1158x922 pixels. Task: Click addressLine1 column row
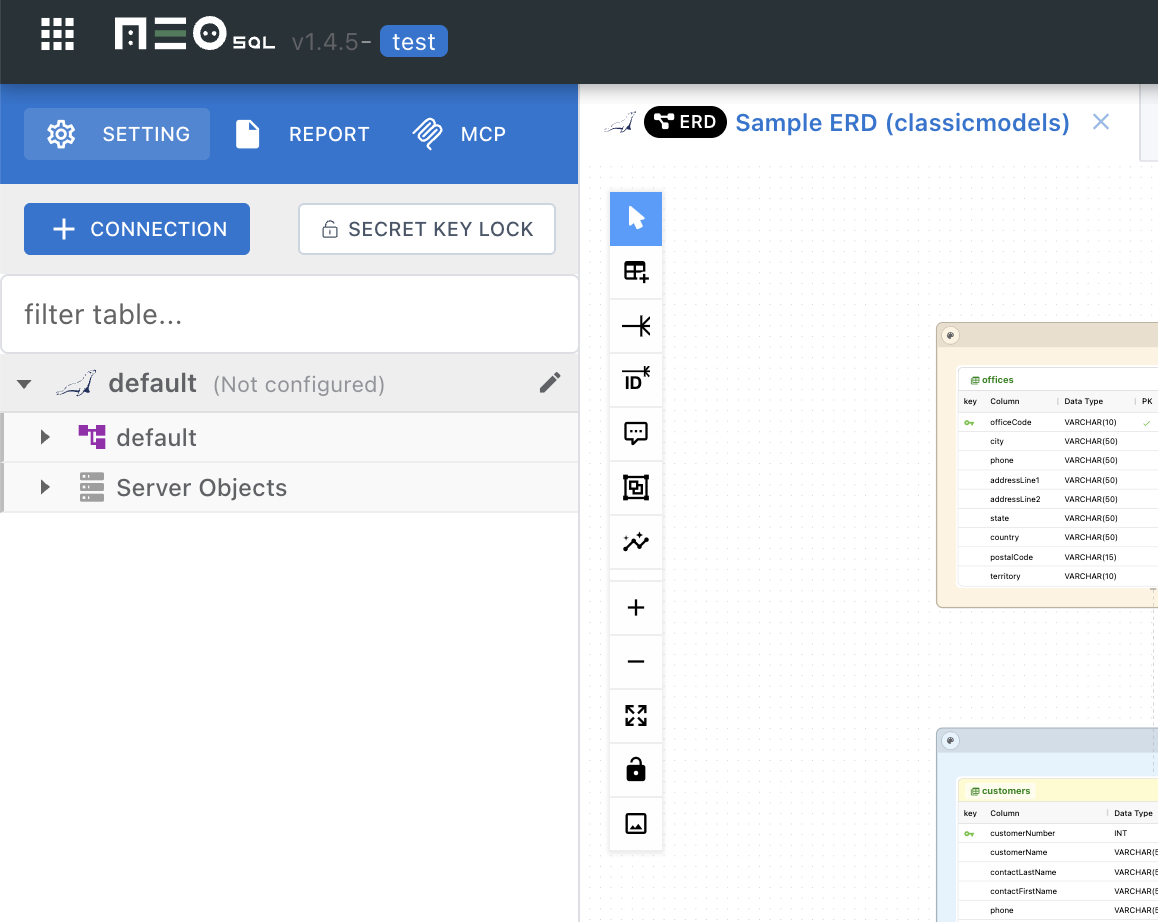1058,480
